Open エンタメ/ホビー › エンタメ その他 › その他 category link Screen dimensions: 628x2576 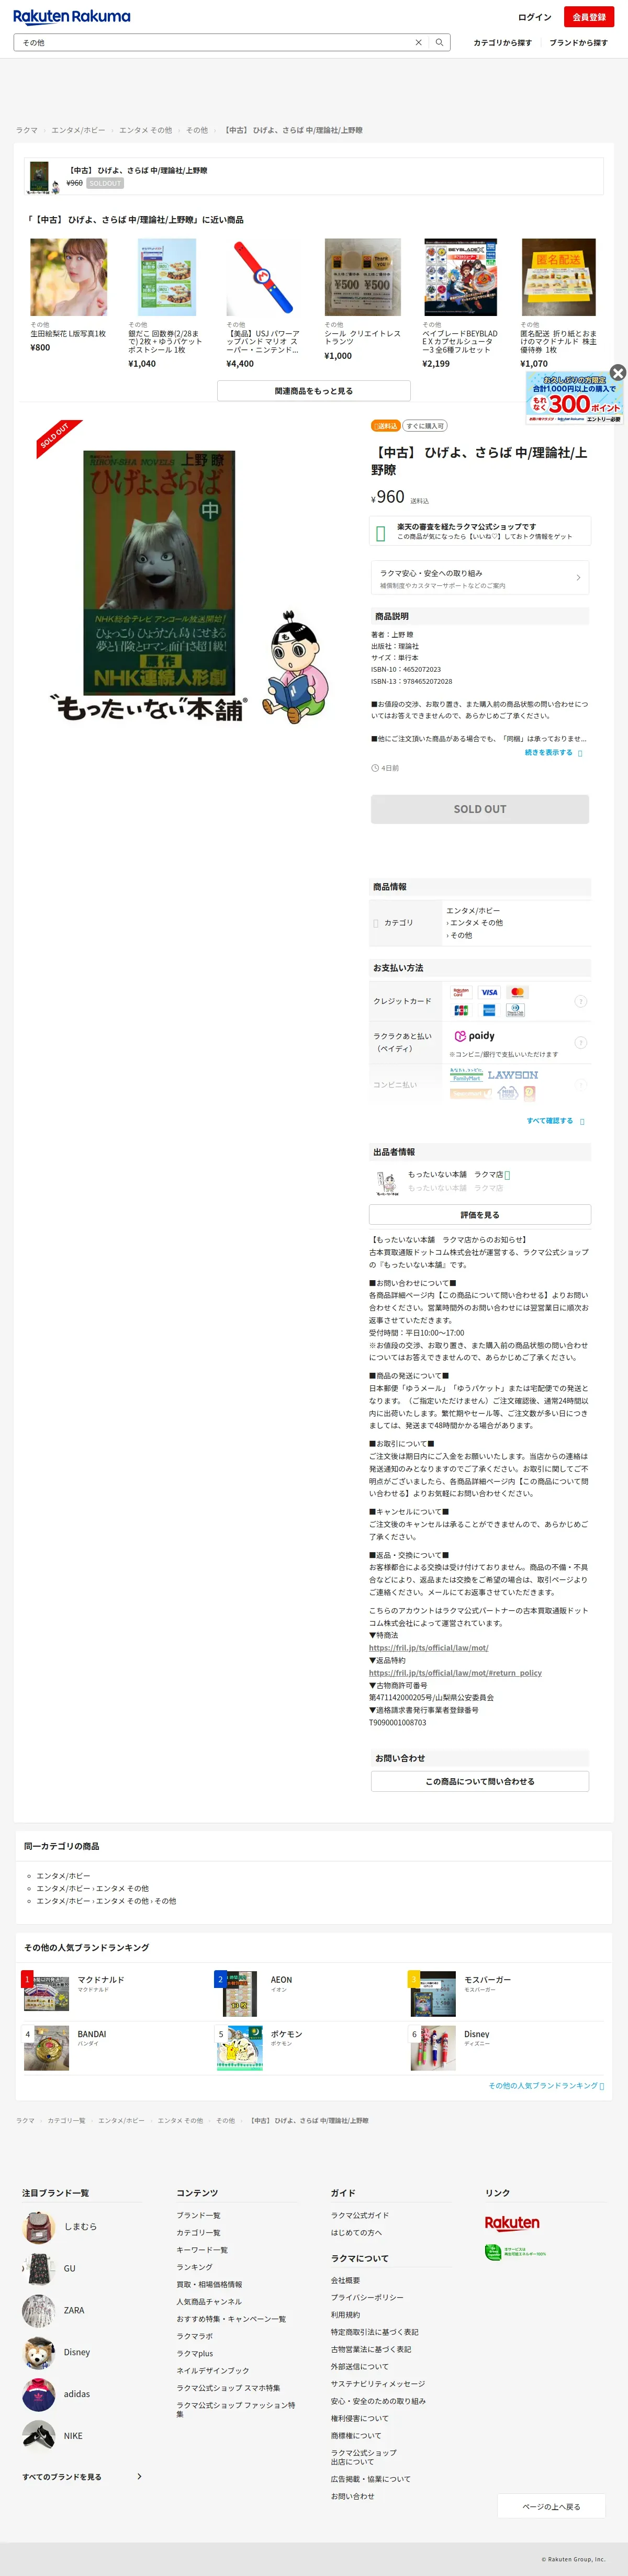[106, 1901]
